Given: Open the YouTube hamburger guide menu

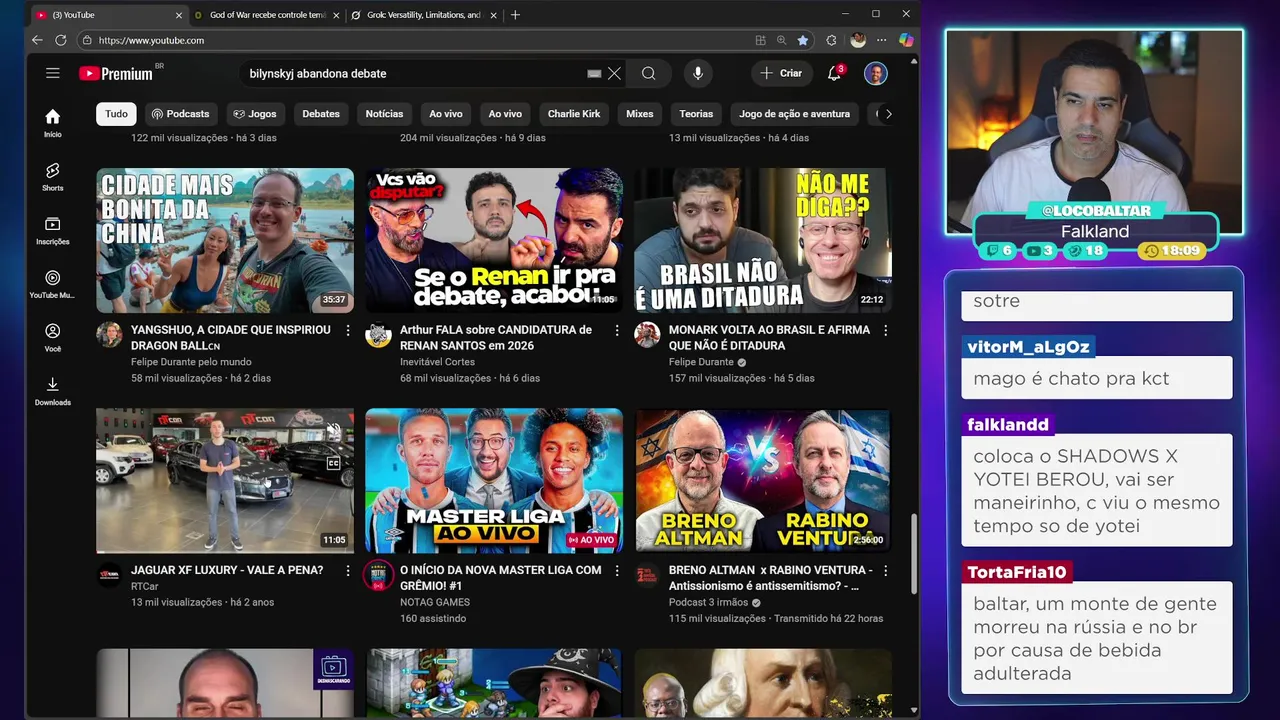Looking at the screenshot, I should pyautogui.click(x=53, y=73).
